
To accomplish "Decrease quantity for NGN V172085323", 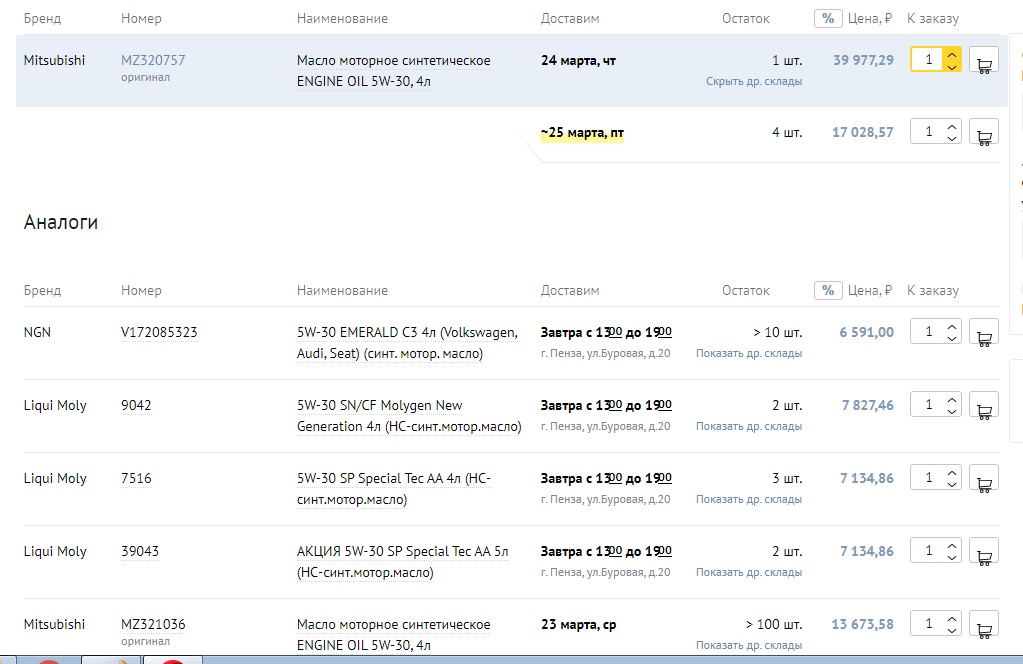I will [x=952, y=339].
